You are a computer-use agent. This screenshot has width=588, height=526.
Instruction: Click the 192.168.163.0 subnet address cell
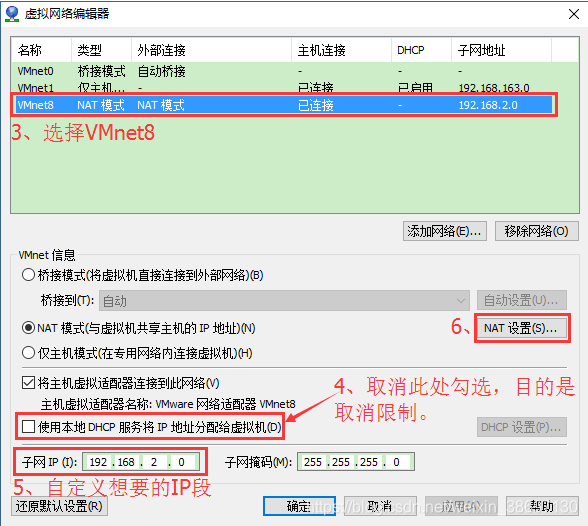click(494, 88)
